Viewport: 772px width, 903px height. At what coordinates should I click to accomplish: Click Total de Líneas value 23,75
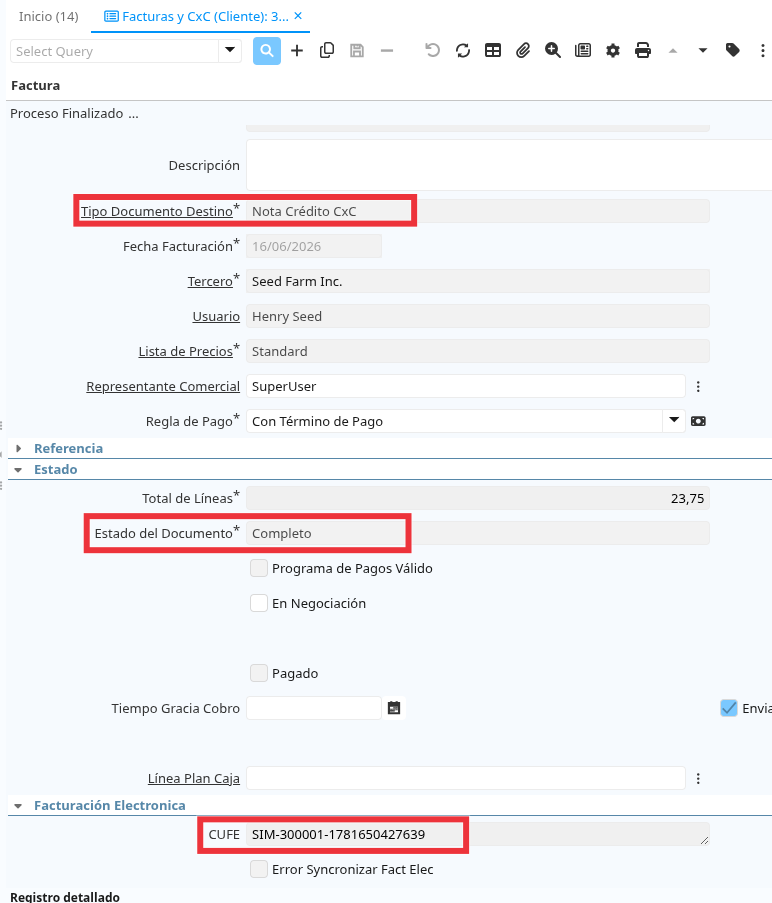coord(478,498)
